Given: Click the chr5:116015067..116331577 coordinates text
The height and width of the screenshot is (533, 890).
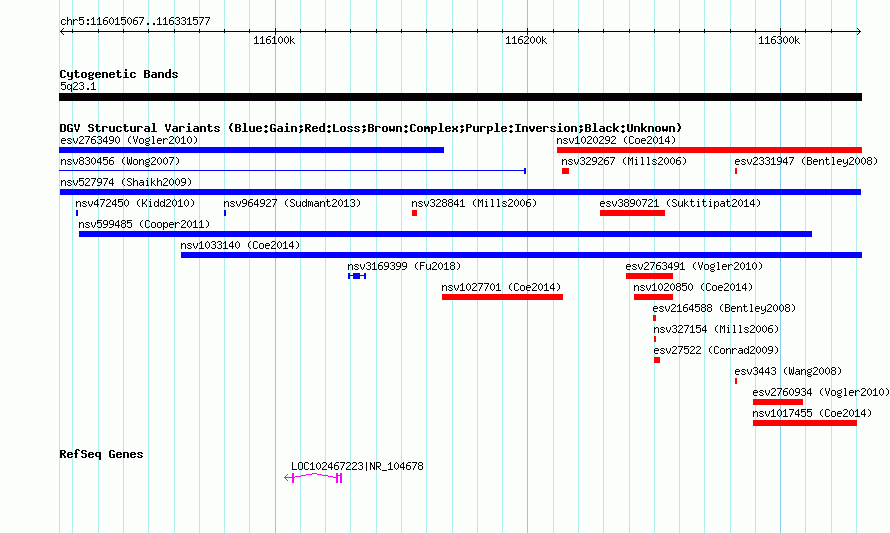Looking at the screenshot, I should click(x=135, y=22).
